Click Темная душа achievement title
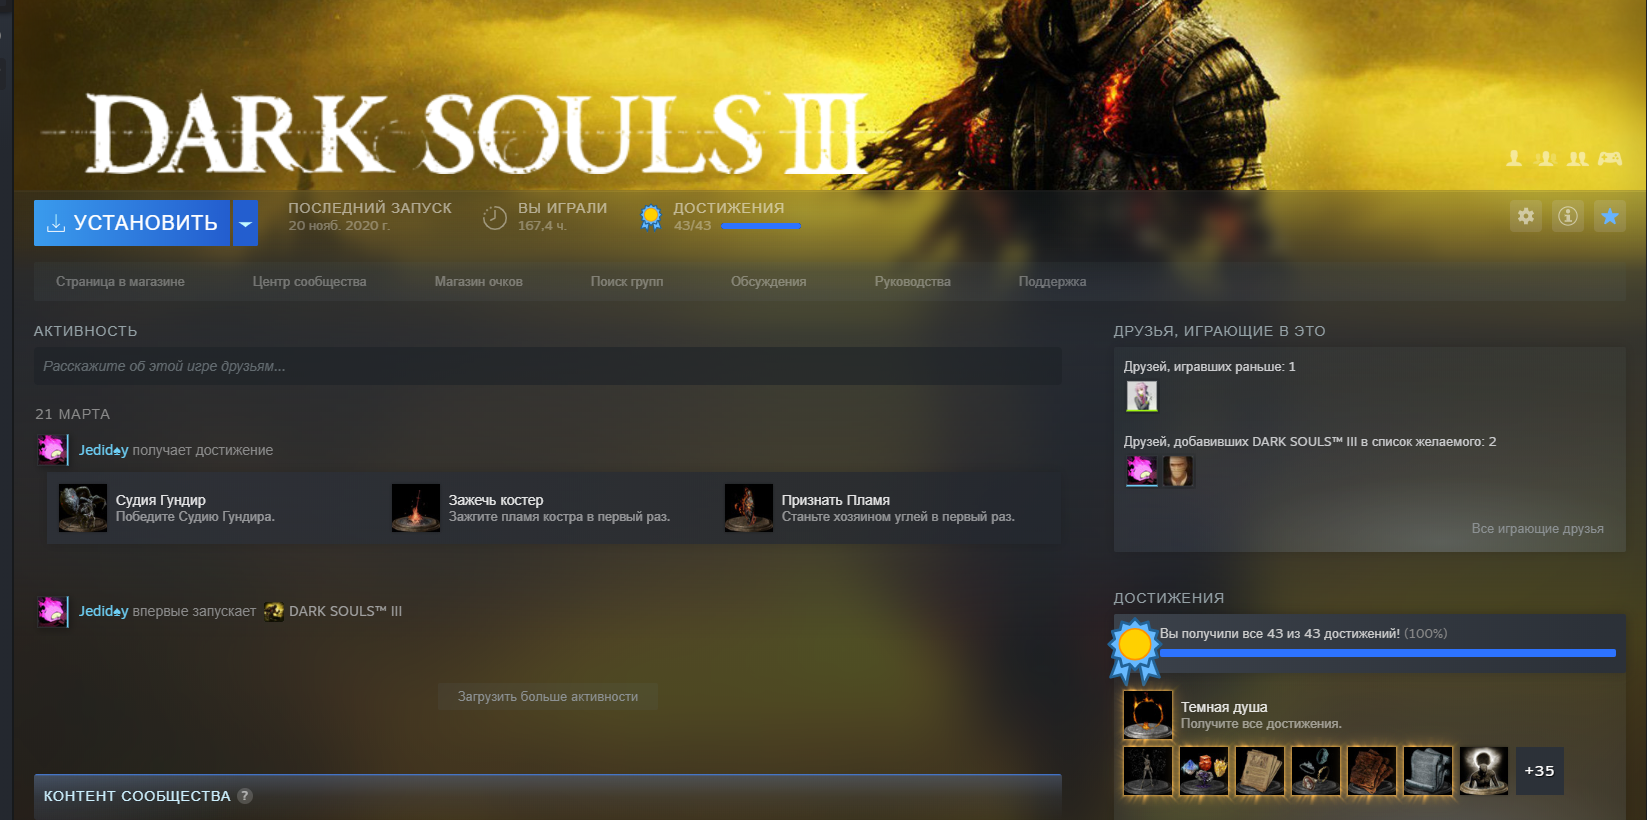The image size is (1647, 820). click(x=1224, y=707)
